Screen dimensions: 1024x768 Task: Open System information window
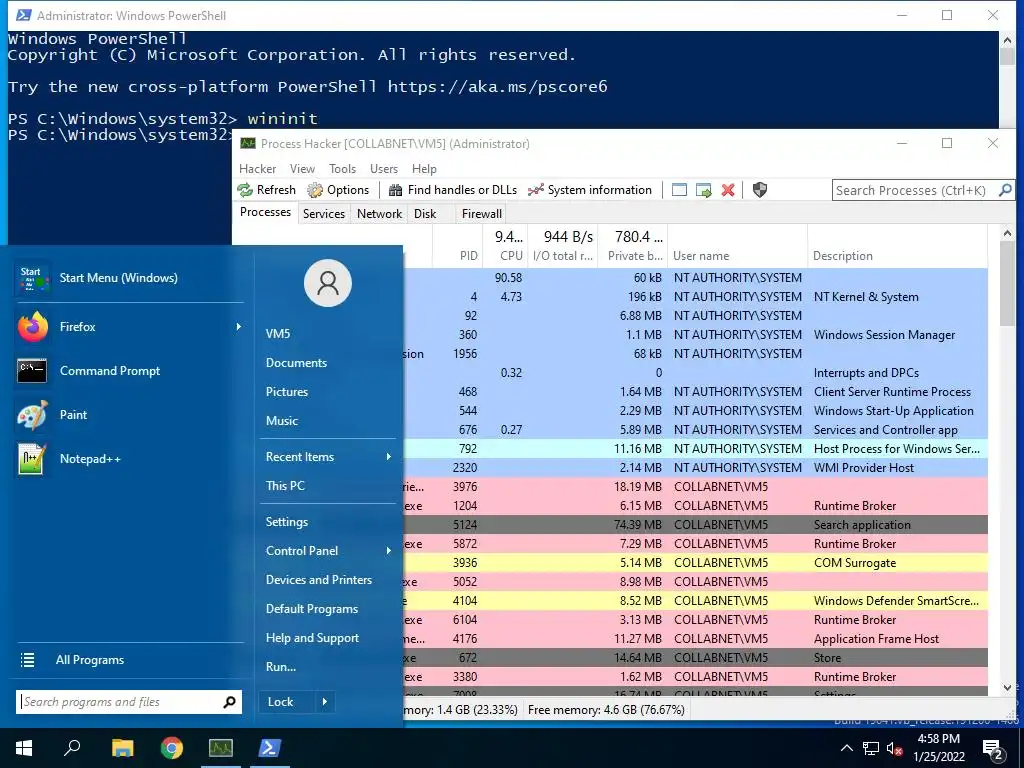590,190
